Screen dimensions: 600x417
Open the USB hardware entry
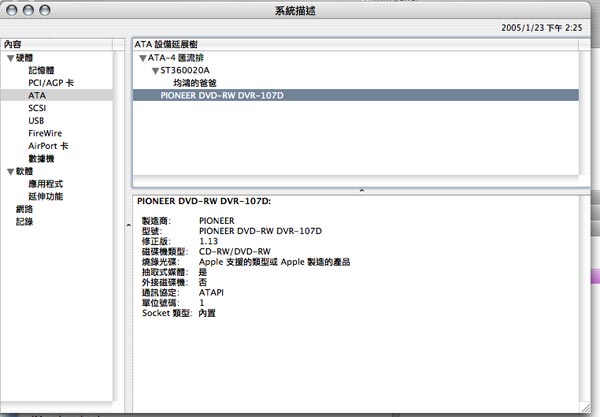36,121
